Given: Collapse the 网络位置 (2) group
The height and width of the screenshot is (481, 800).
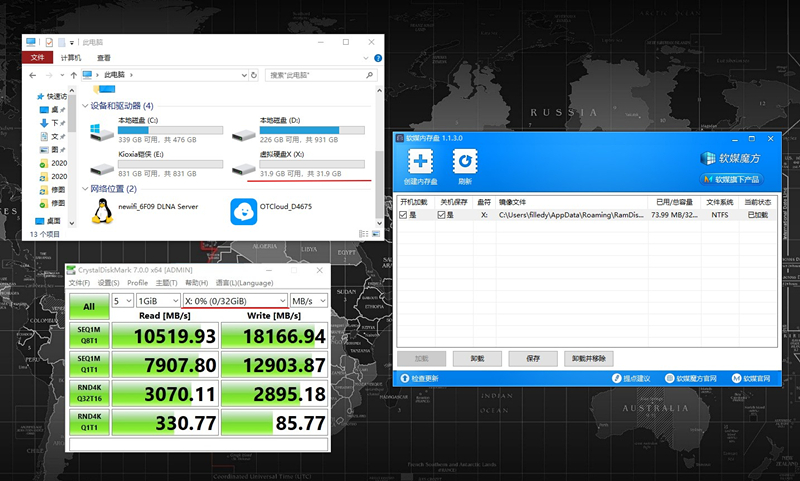Looking at the screenshot, I should point(85,189).
